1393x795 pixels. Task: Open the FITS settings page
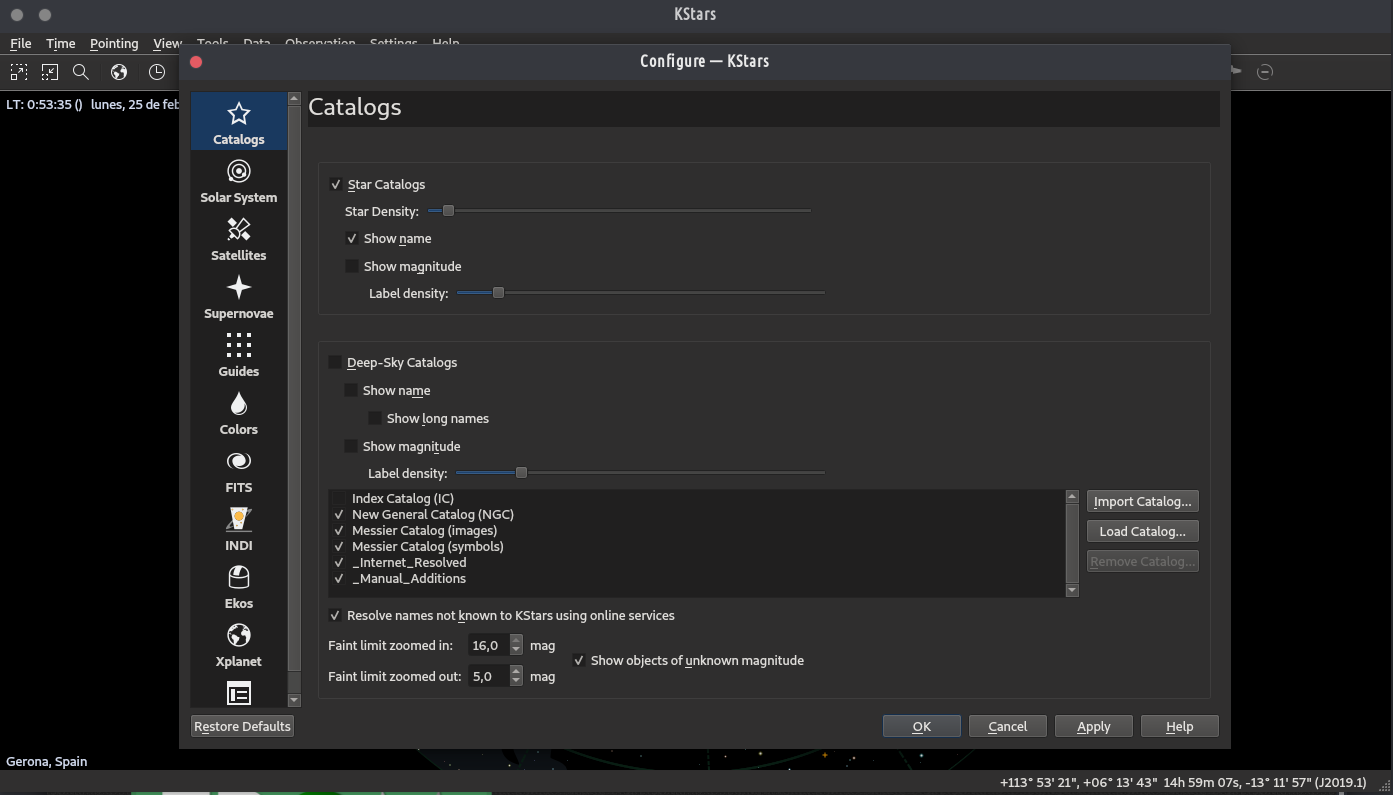tap(238, 470)
